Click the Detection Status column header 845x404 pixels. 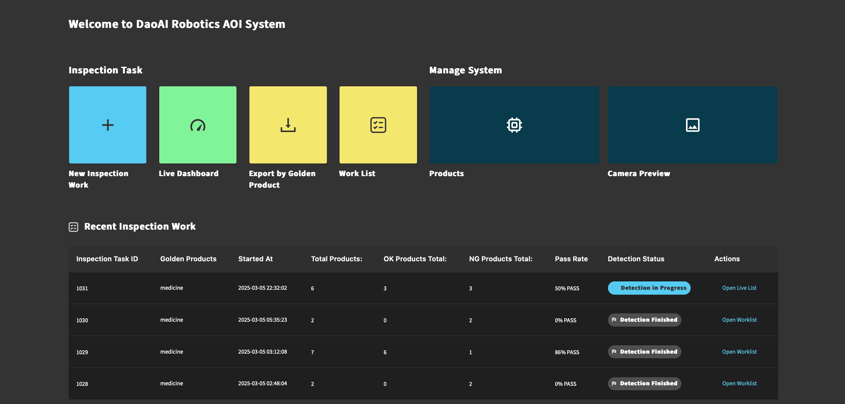(x=635, y=259)
